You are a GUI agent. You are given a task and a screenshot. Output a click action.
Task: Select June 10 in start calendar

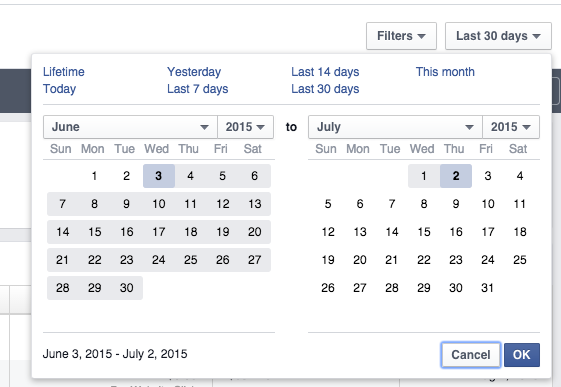click(158, 204)
